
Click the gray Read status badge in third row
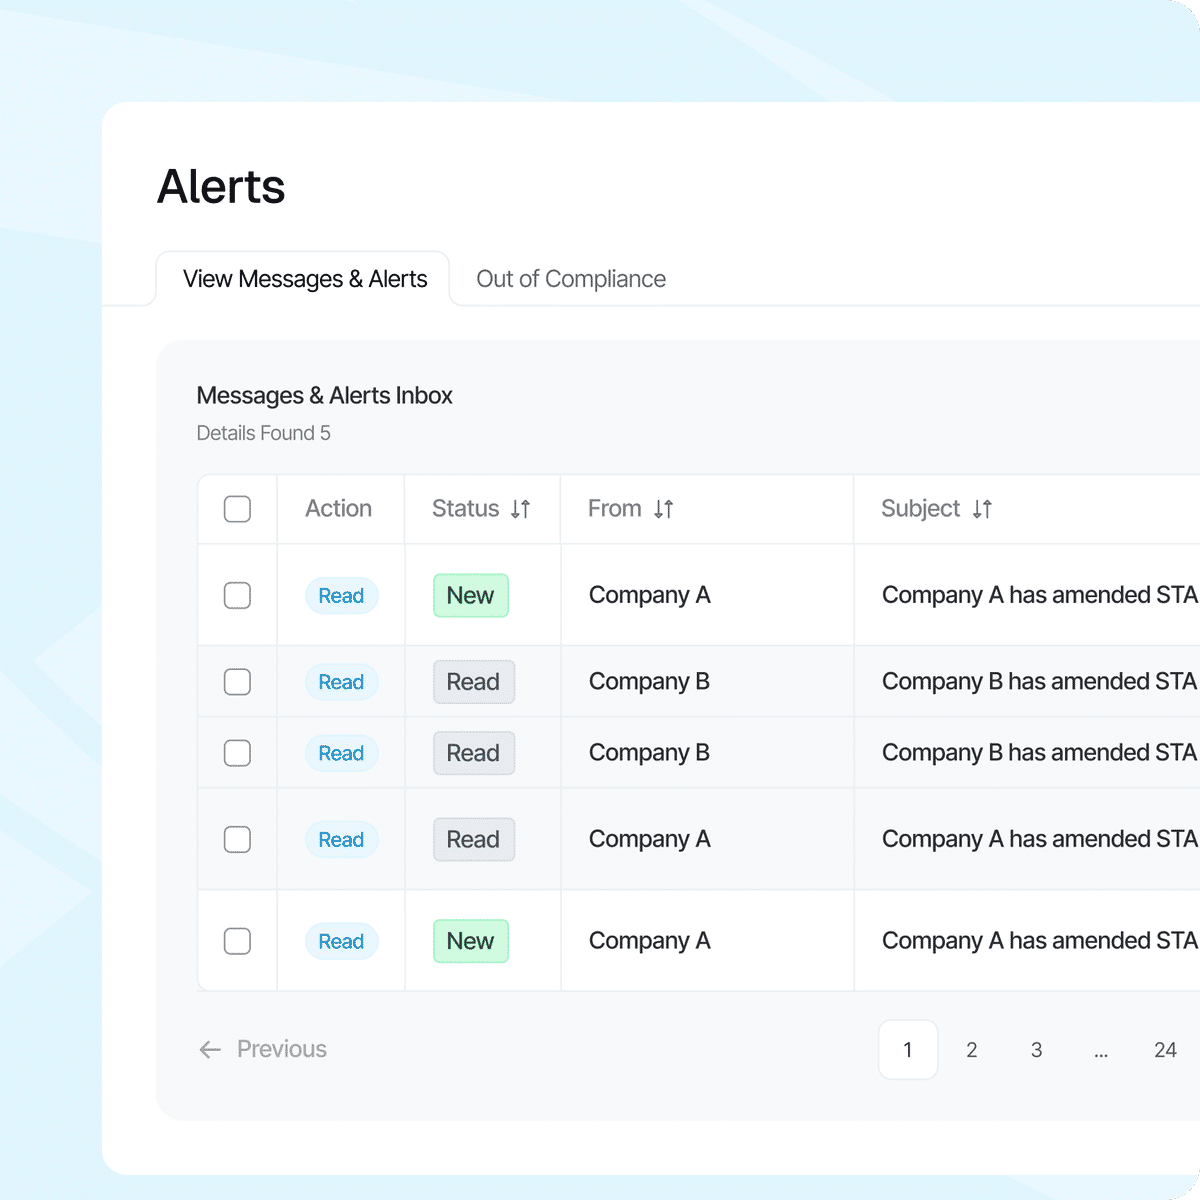click(474, 753)
